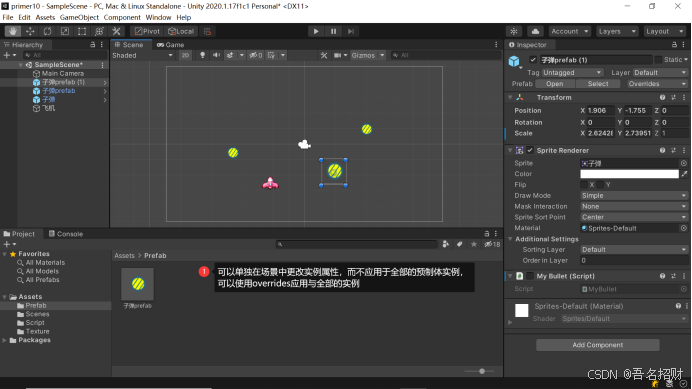Click the prefab Select button
The width and height of the screenshot is (692, 389).
[598, 84]
